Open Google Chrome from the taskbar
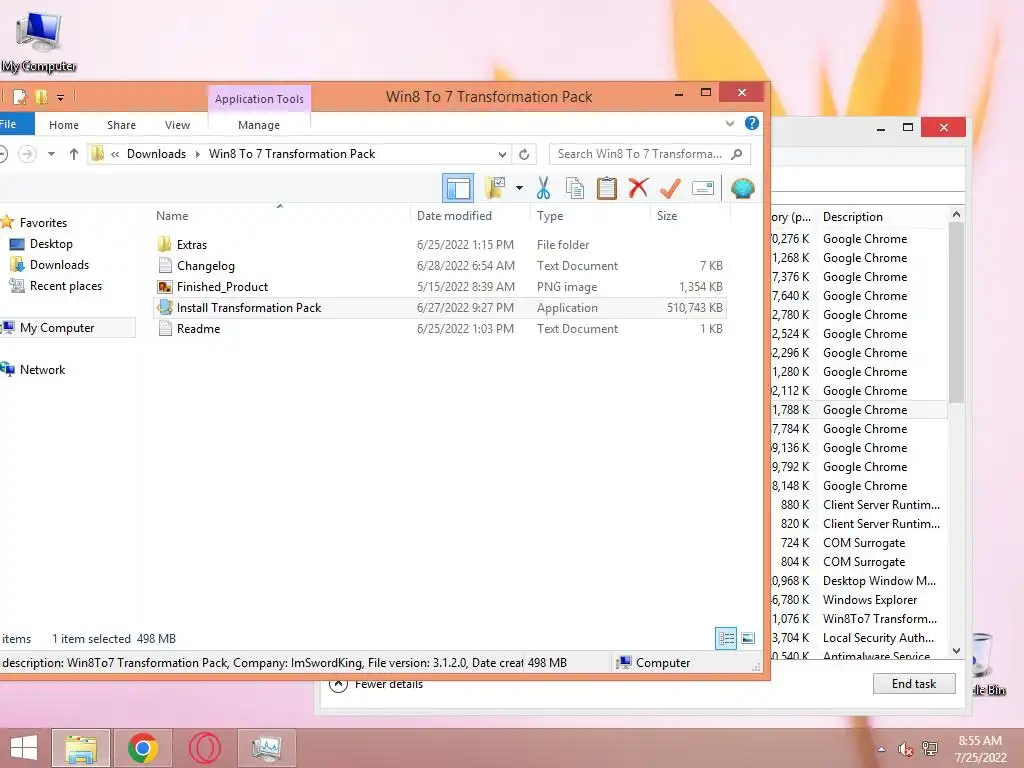Screen dimensions: 1024x768 143,748
